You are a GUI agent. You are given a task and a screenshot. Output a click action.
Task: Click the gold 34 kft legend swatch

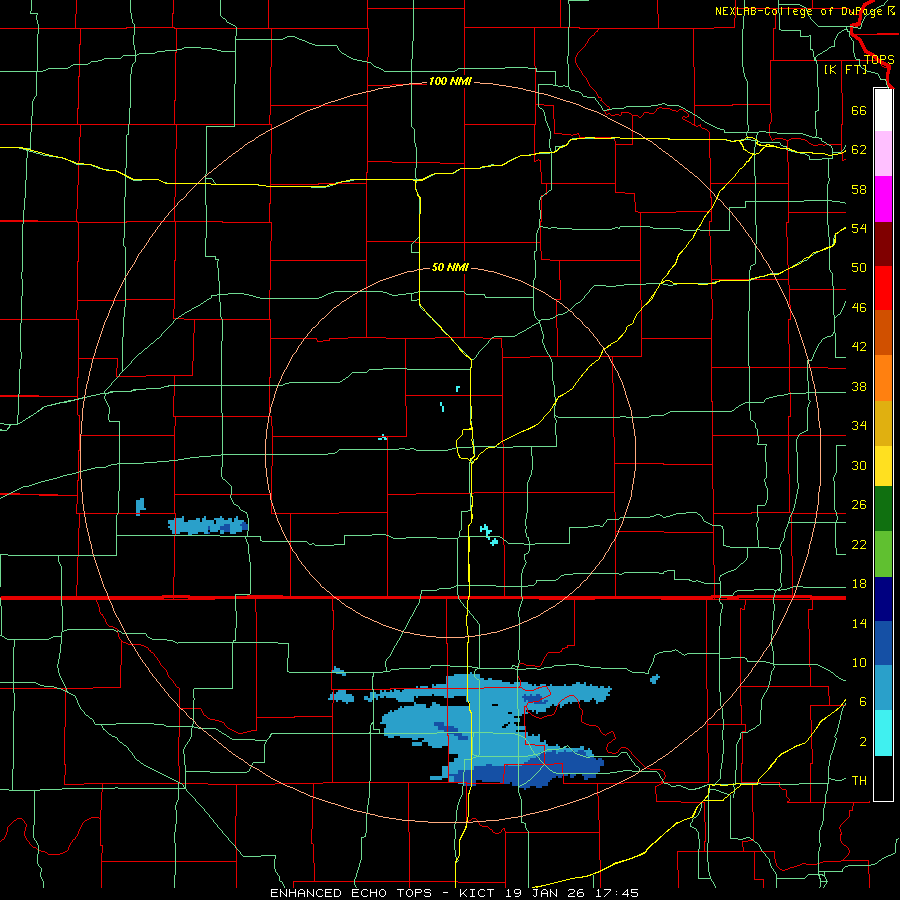[x=883, y=423]
